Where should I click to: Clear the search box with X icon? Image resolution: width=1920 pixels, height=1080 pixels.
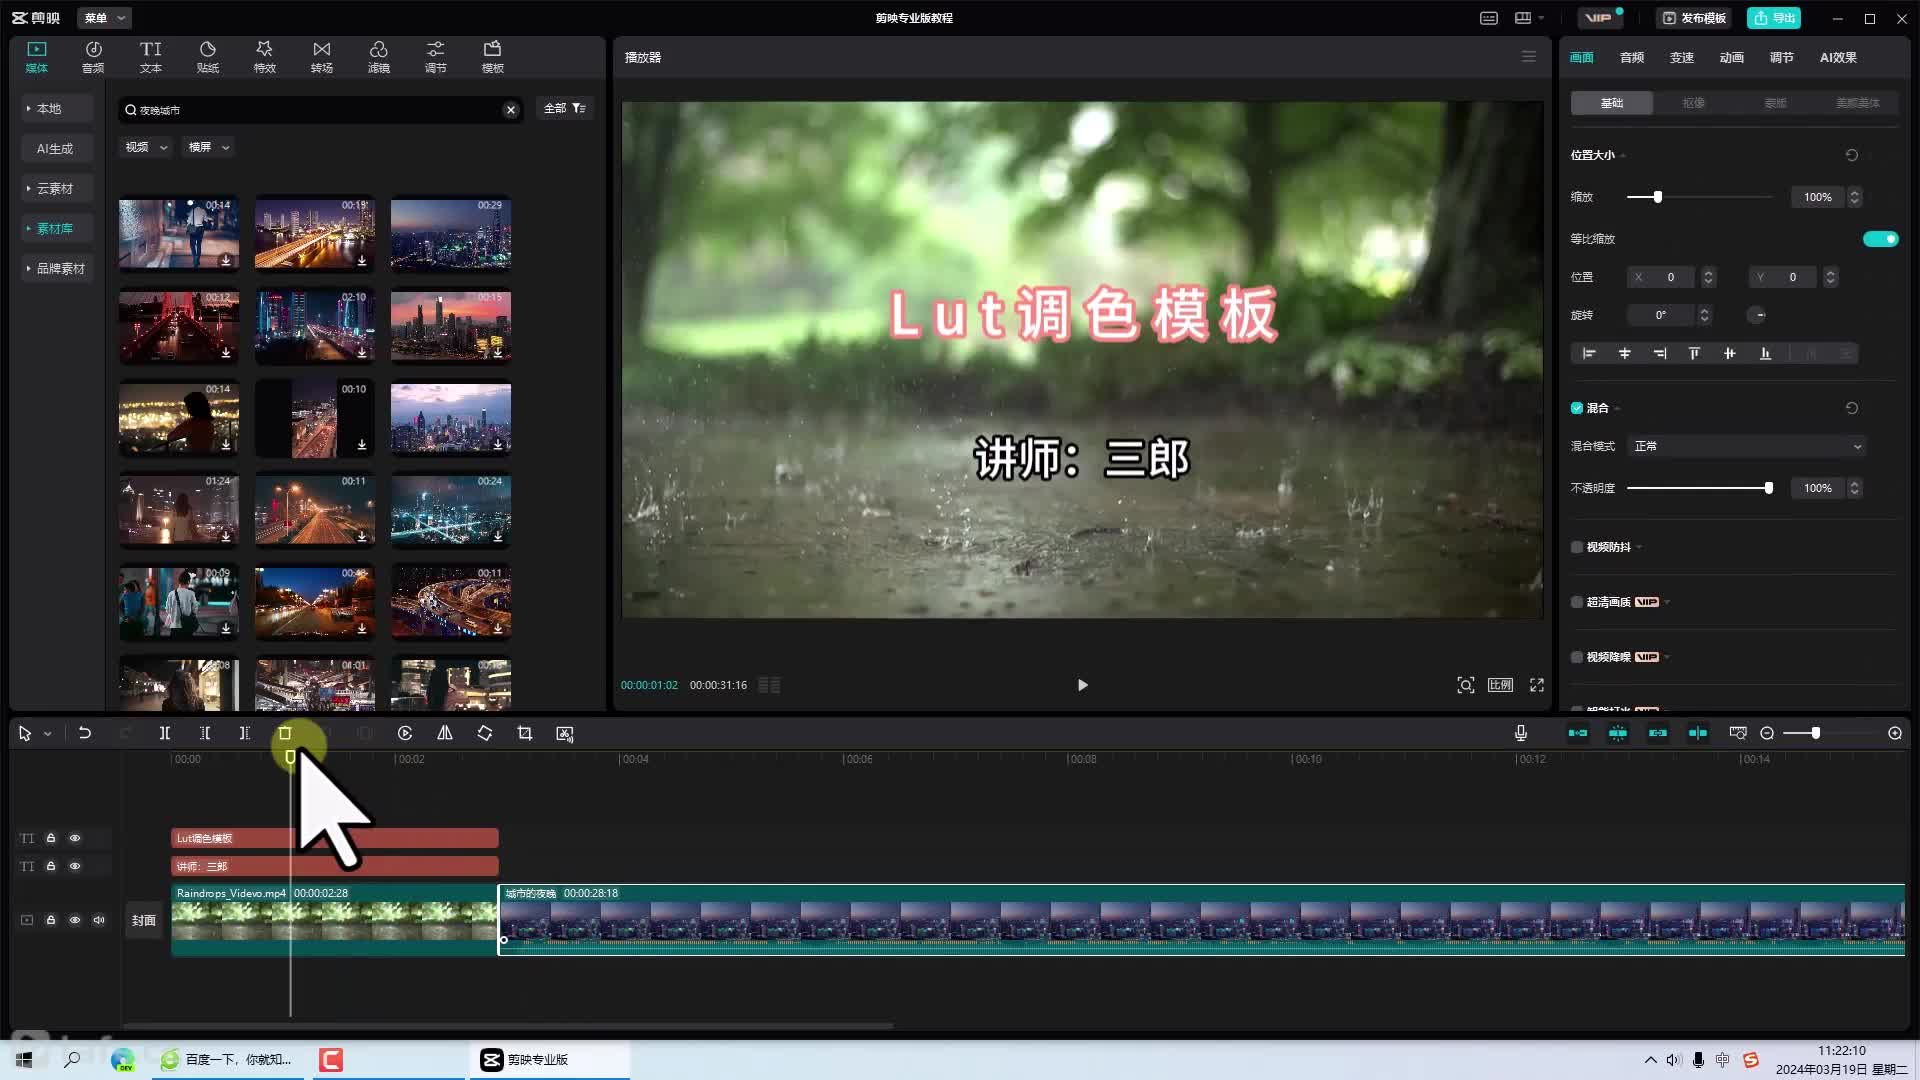coord(511,110)
